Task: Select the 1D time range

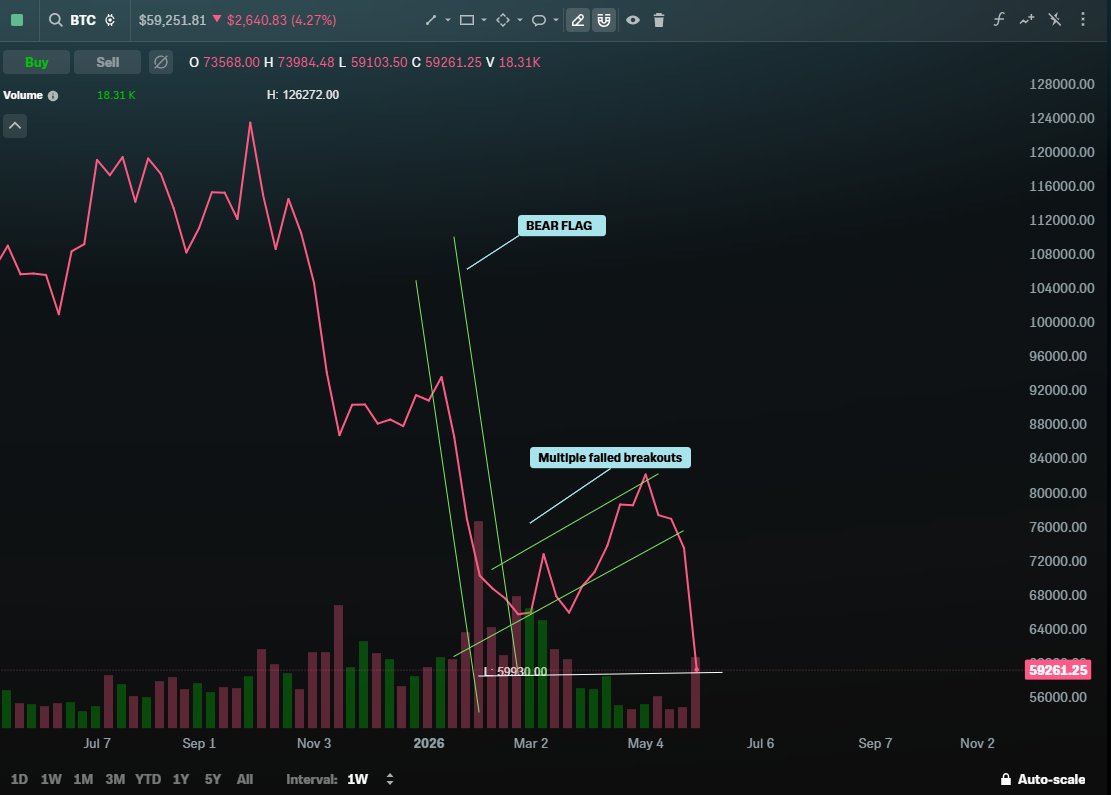Action: [19, 779]
